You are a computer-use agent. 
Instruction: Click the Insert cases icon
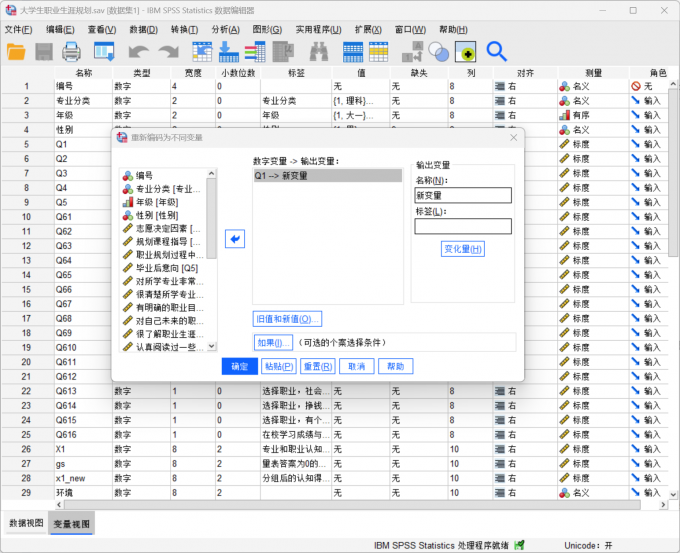(x=353, y=52)
